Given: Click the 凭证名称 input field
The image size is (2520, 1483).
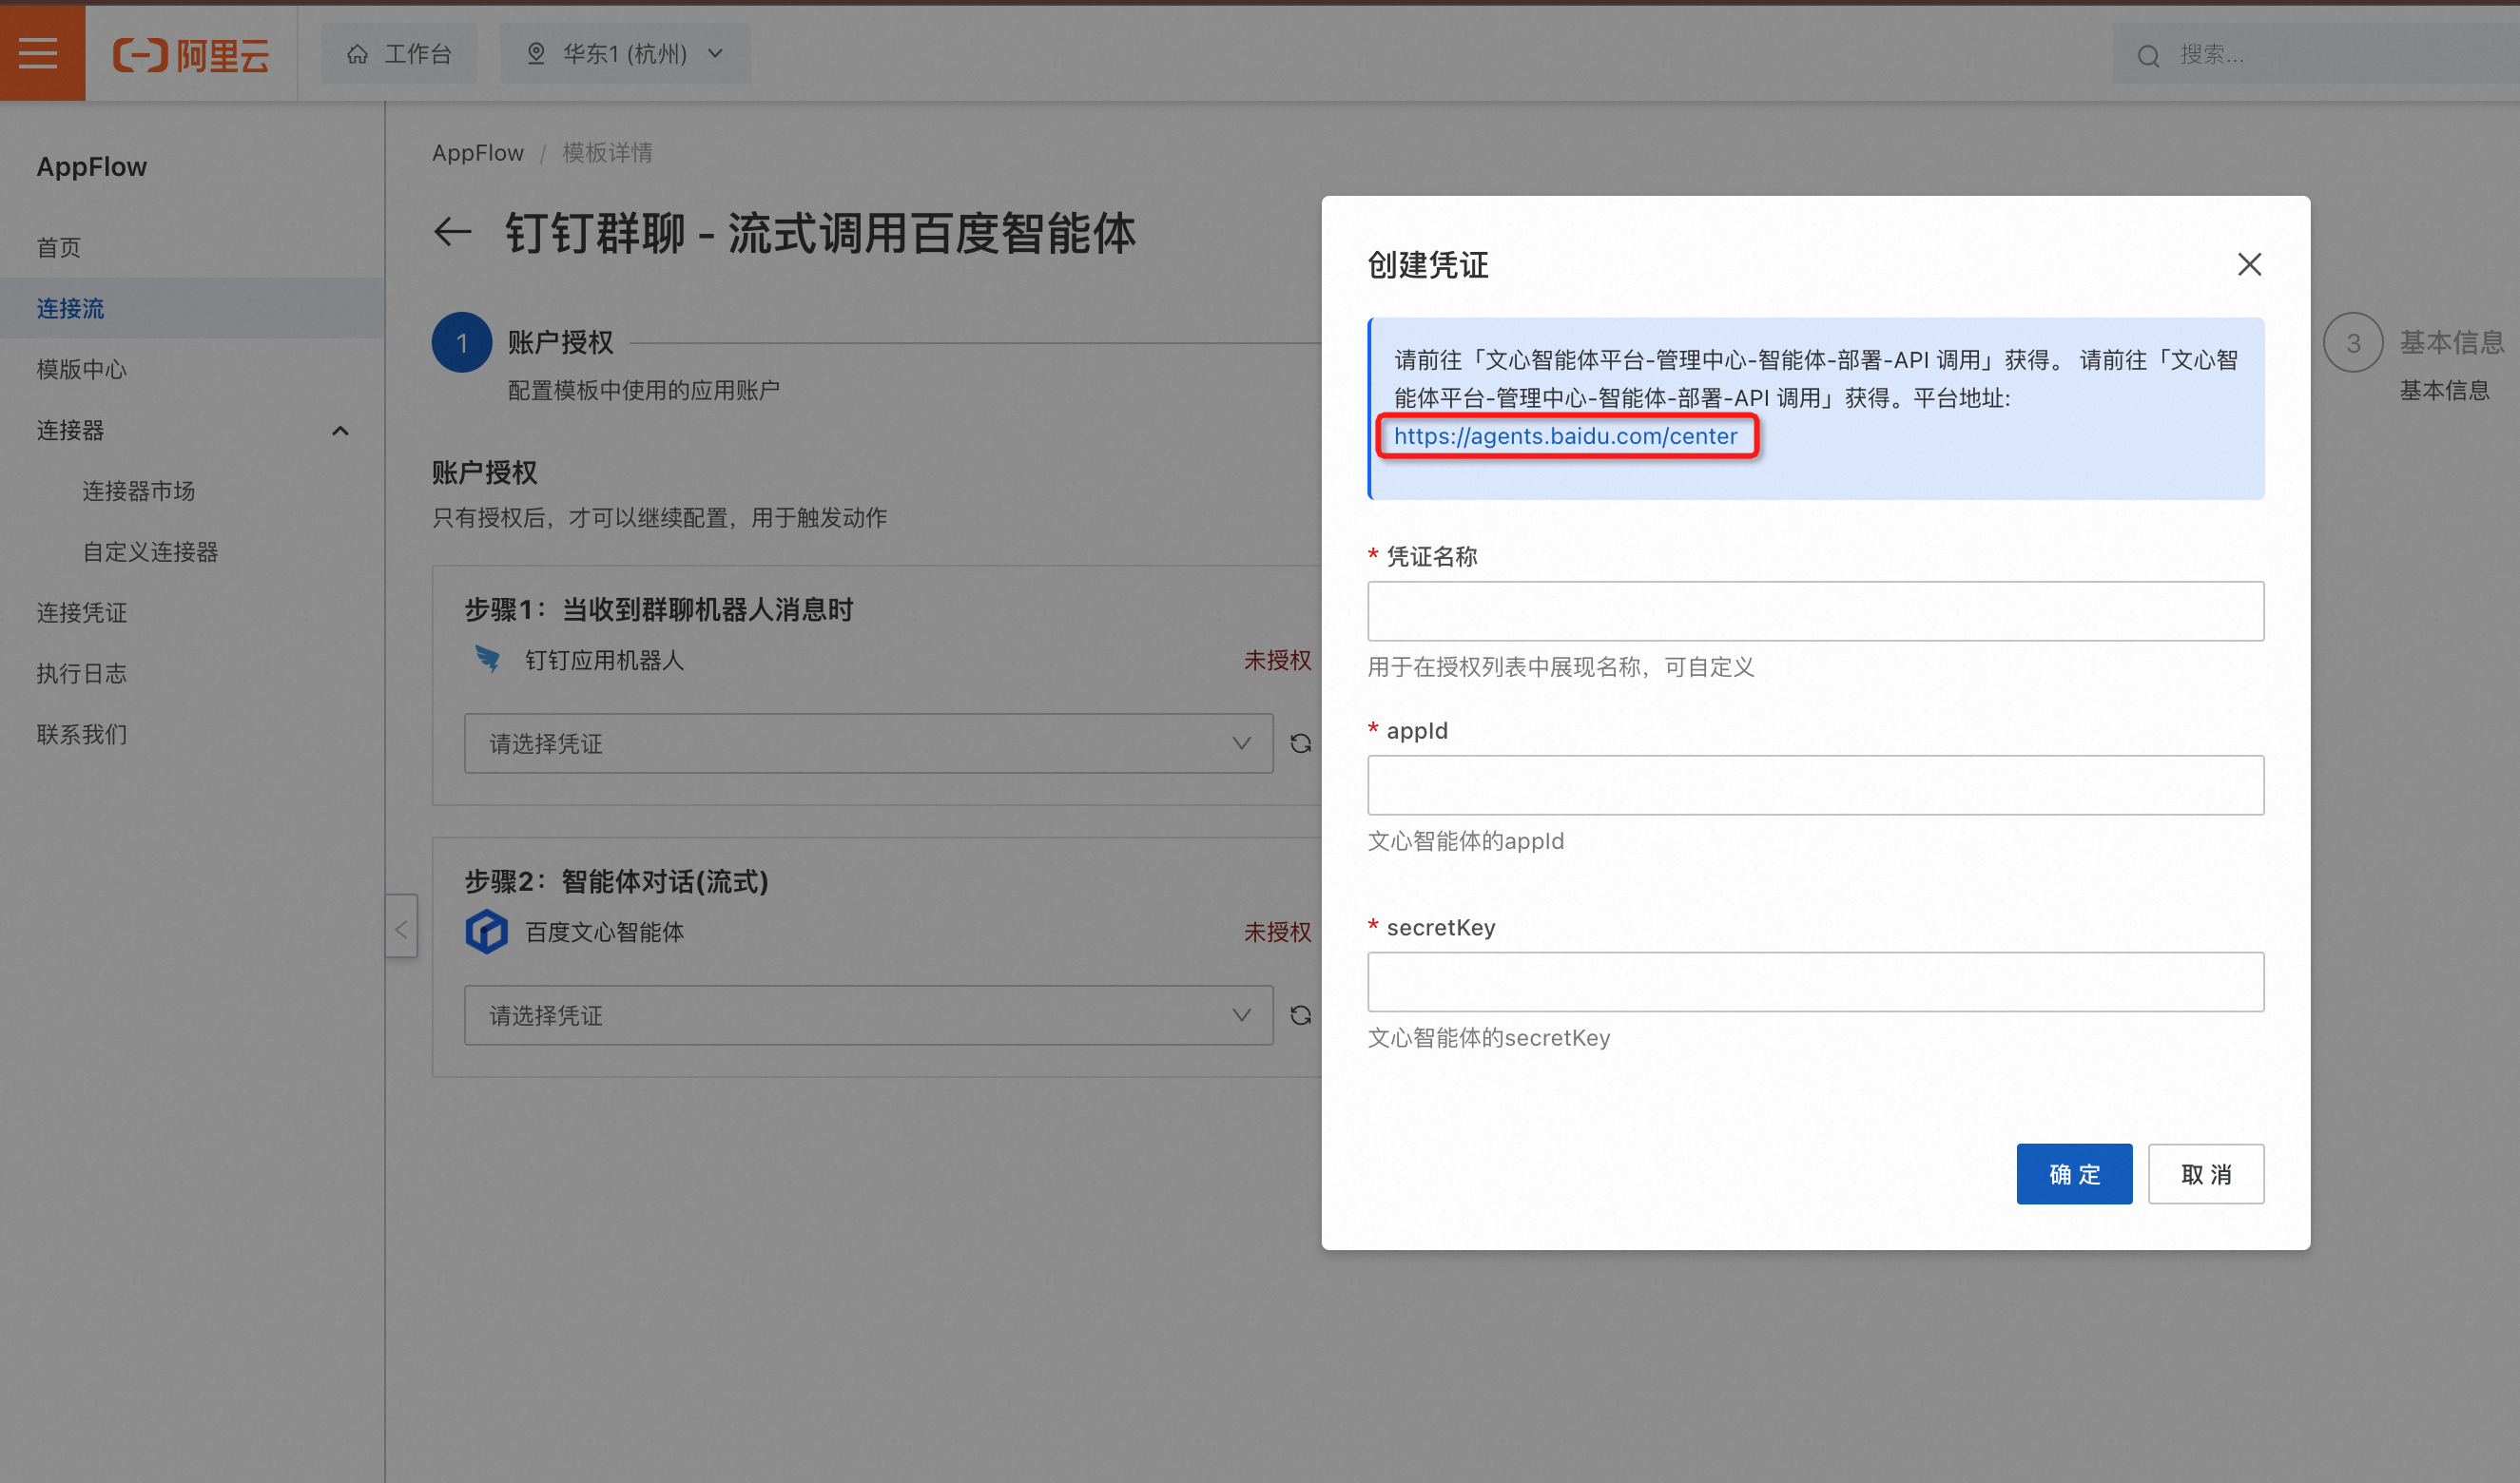Looking at the screenshot, I should click(1814, 611).
